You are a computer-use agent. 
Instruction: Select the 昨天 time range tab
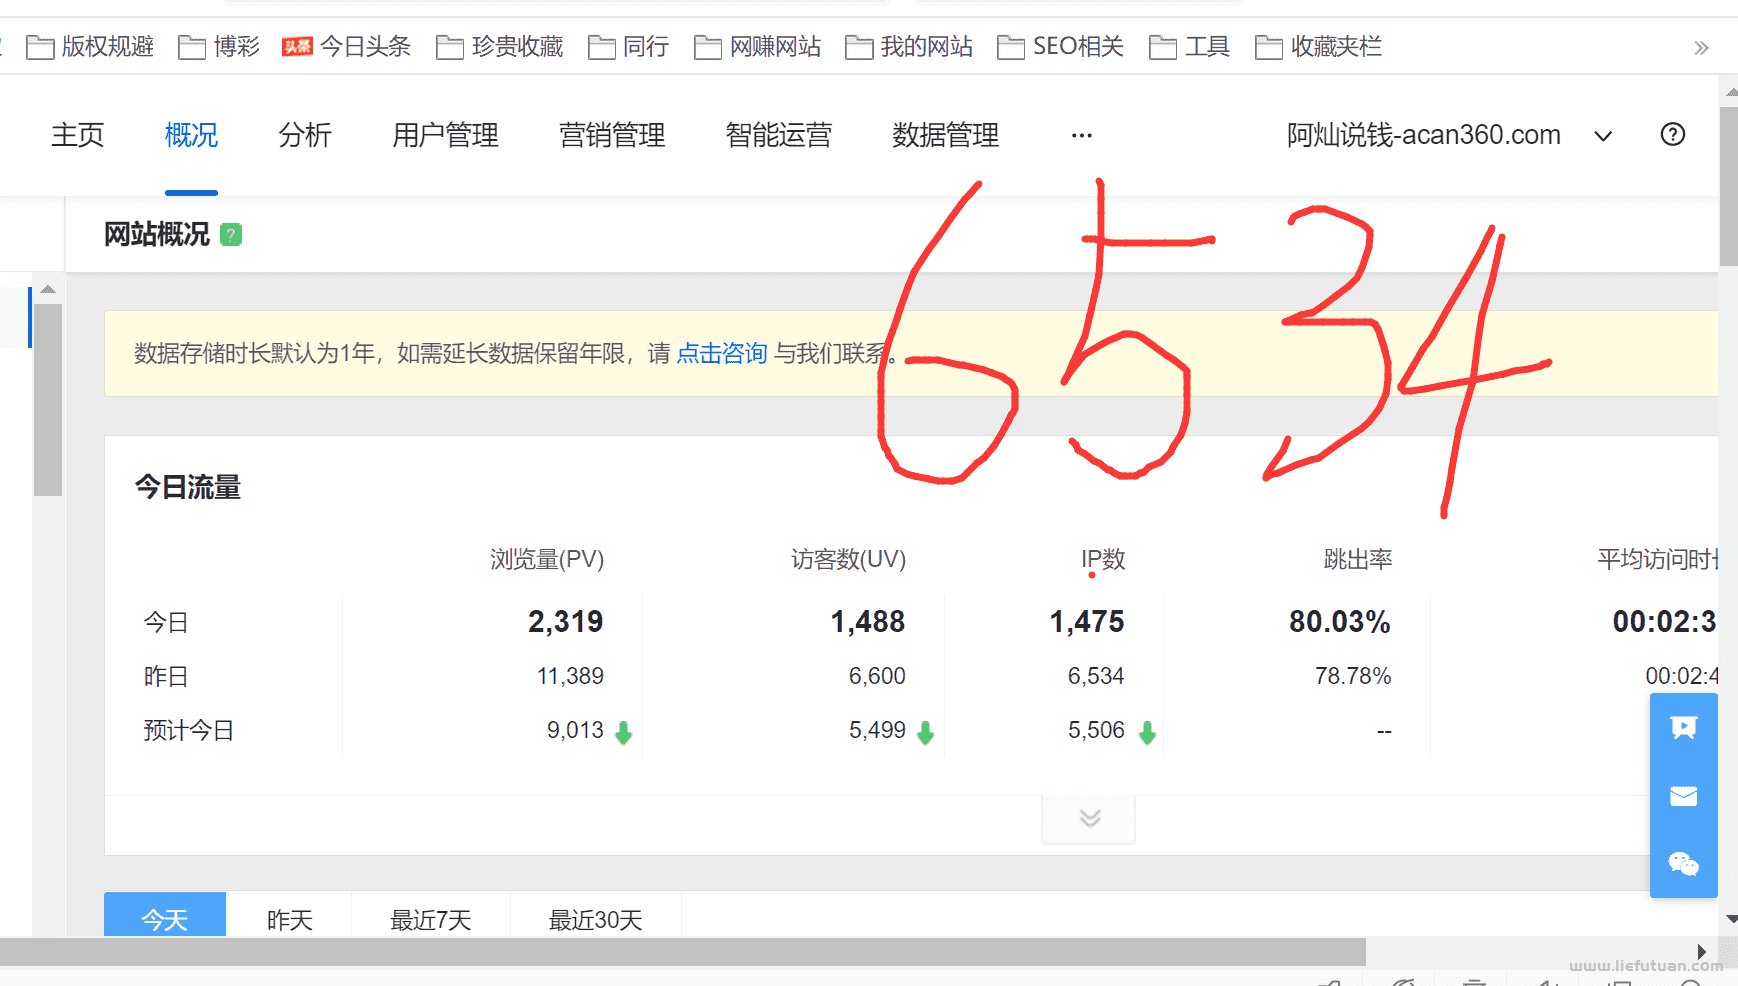[289, 916]
